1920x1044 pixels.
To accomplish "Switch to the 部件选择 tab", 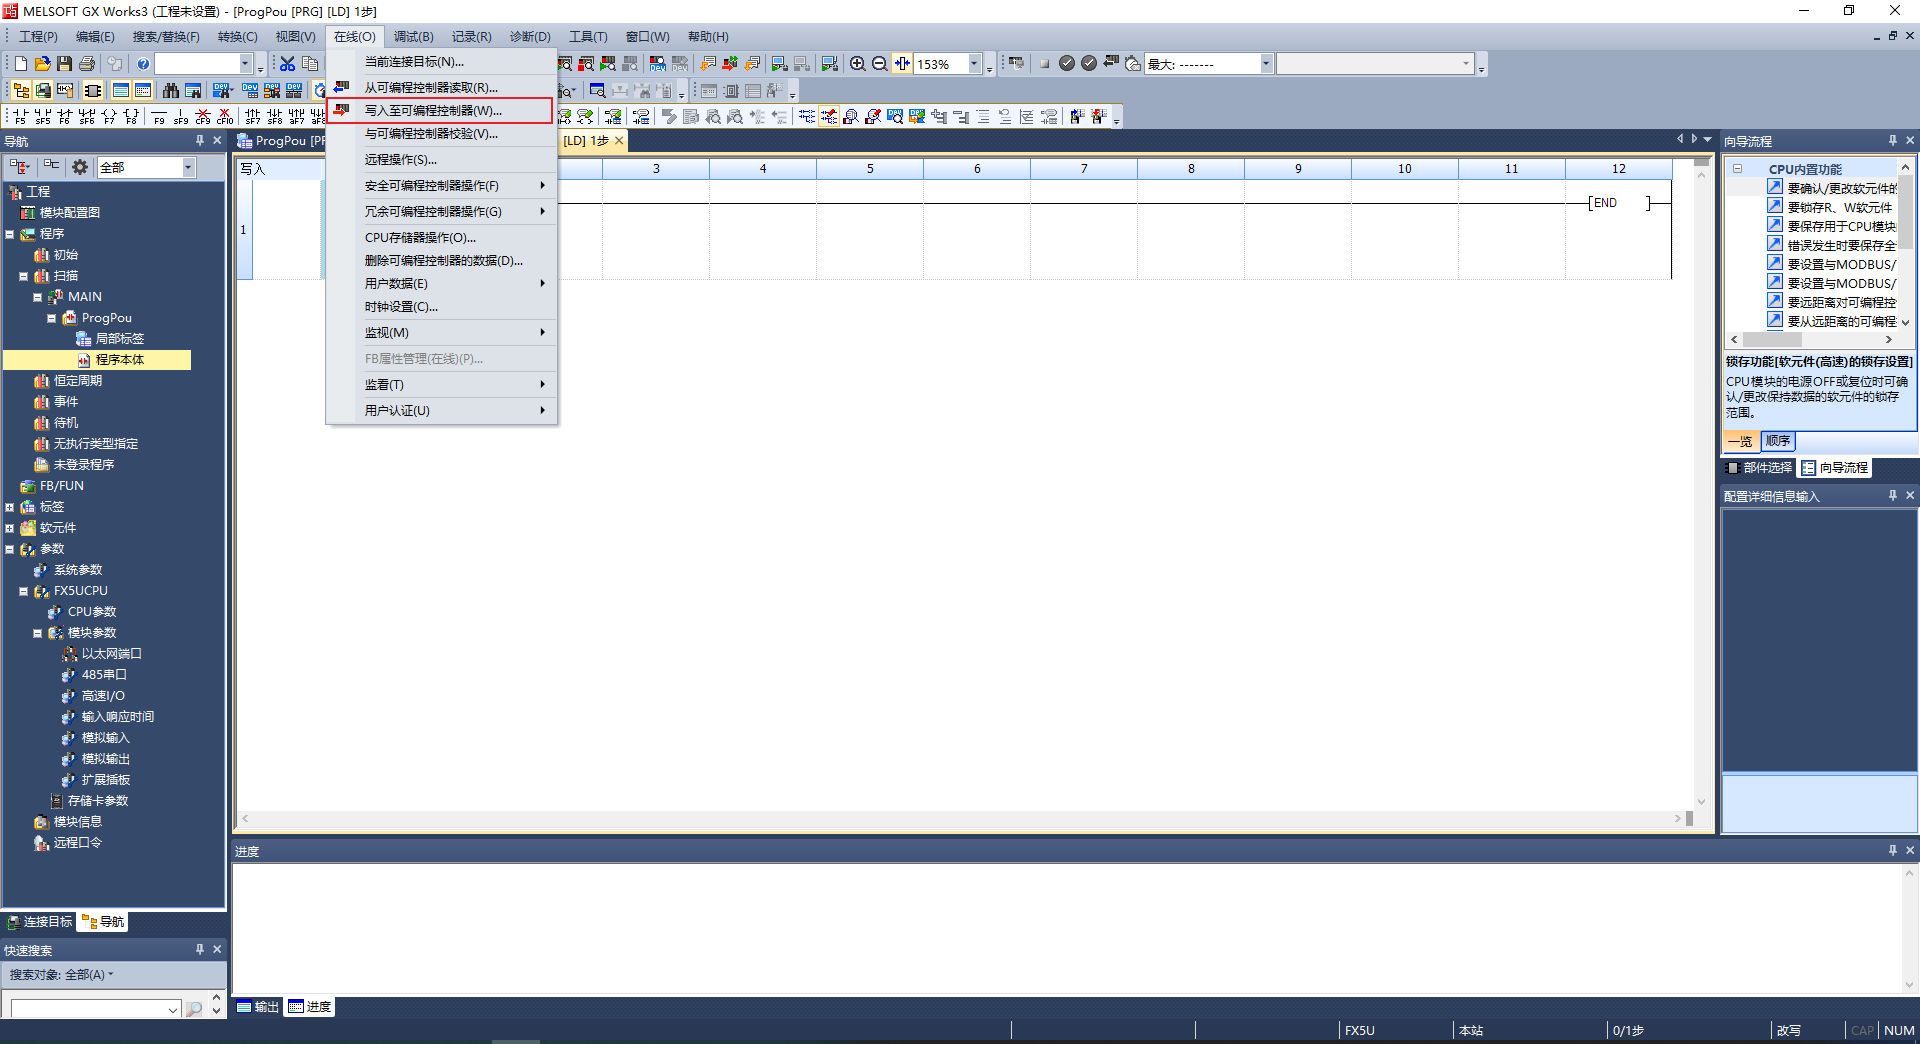I will [x=1759, y=468].
